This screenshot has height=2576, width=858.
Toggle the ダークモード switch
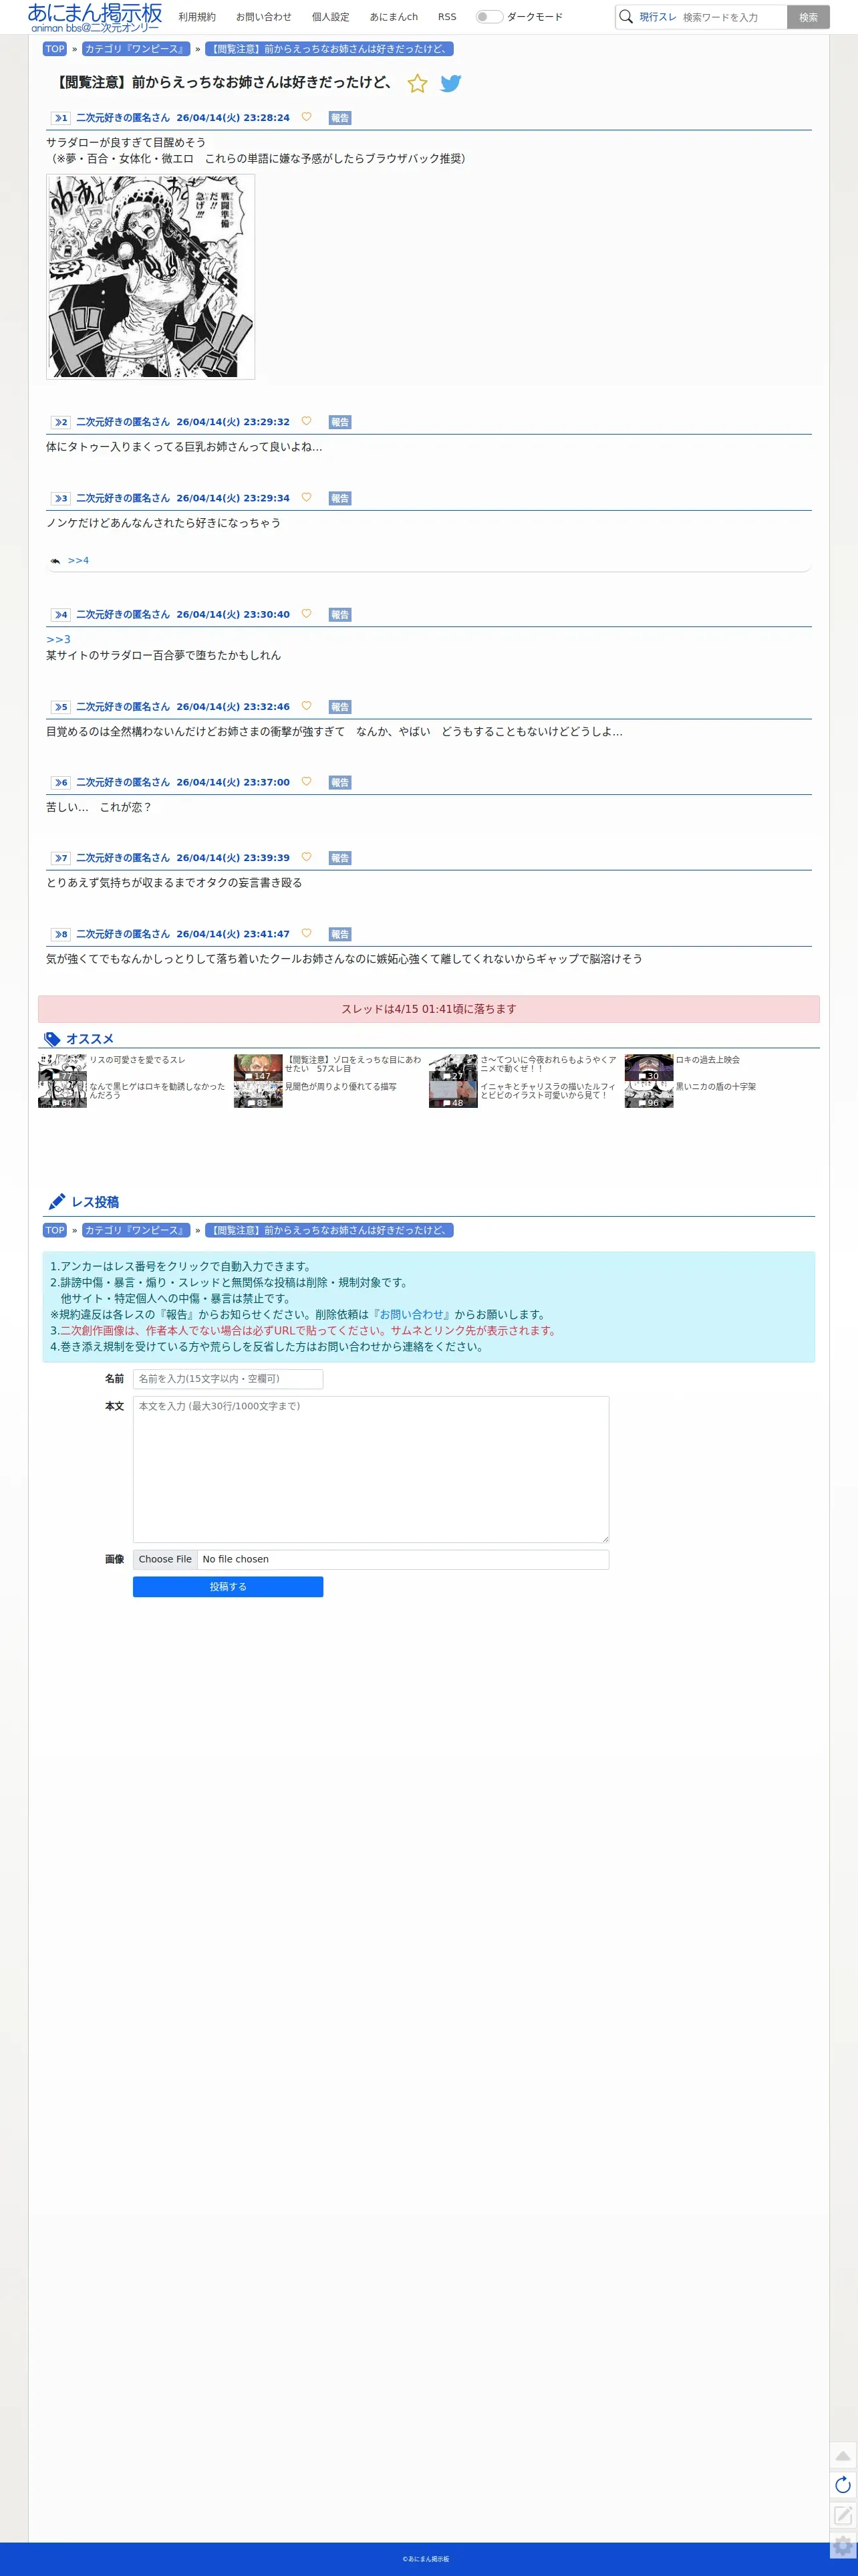click(x=489, y=17)
